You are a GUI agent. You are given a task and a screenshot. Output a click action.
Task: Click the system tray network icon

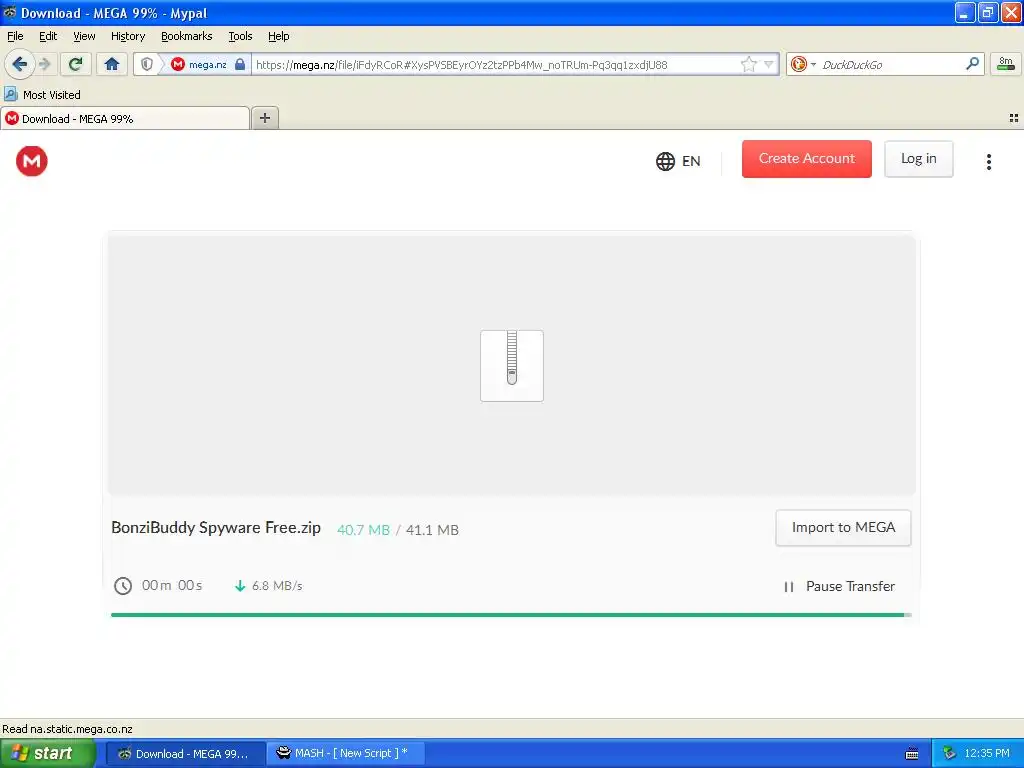point(950,754)
